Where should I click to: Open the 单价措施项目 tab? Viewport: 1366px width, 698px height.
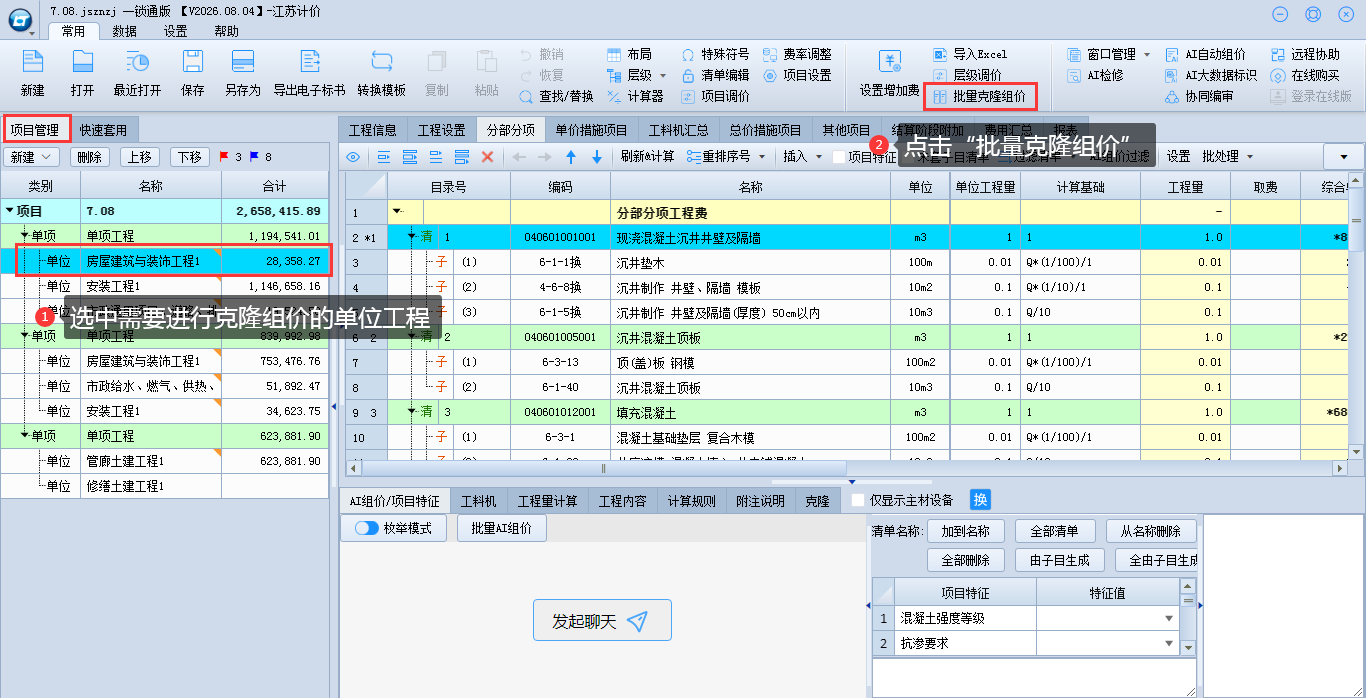tap(592, 130)
